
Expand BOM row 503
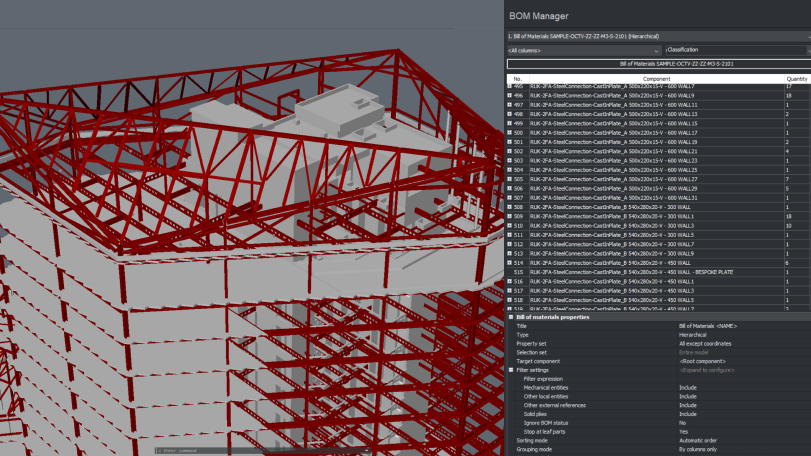point(509,161)
